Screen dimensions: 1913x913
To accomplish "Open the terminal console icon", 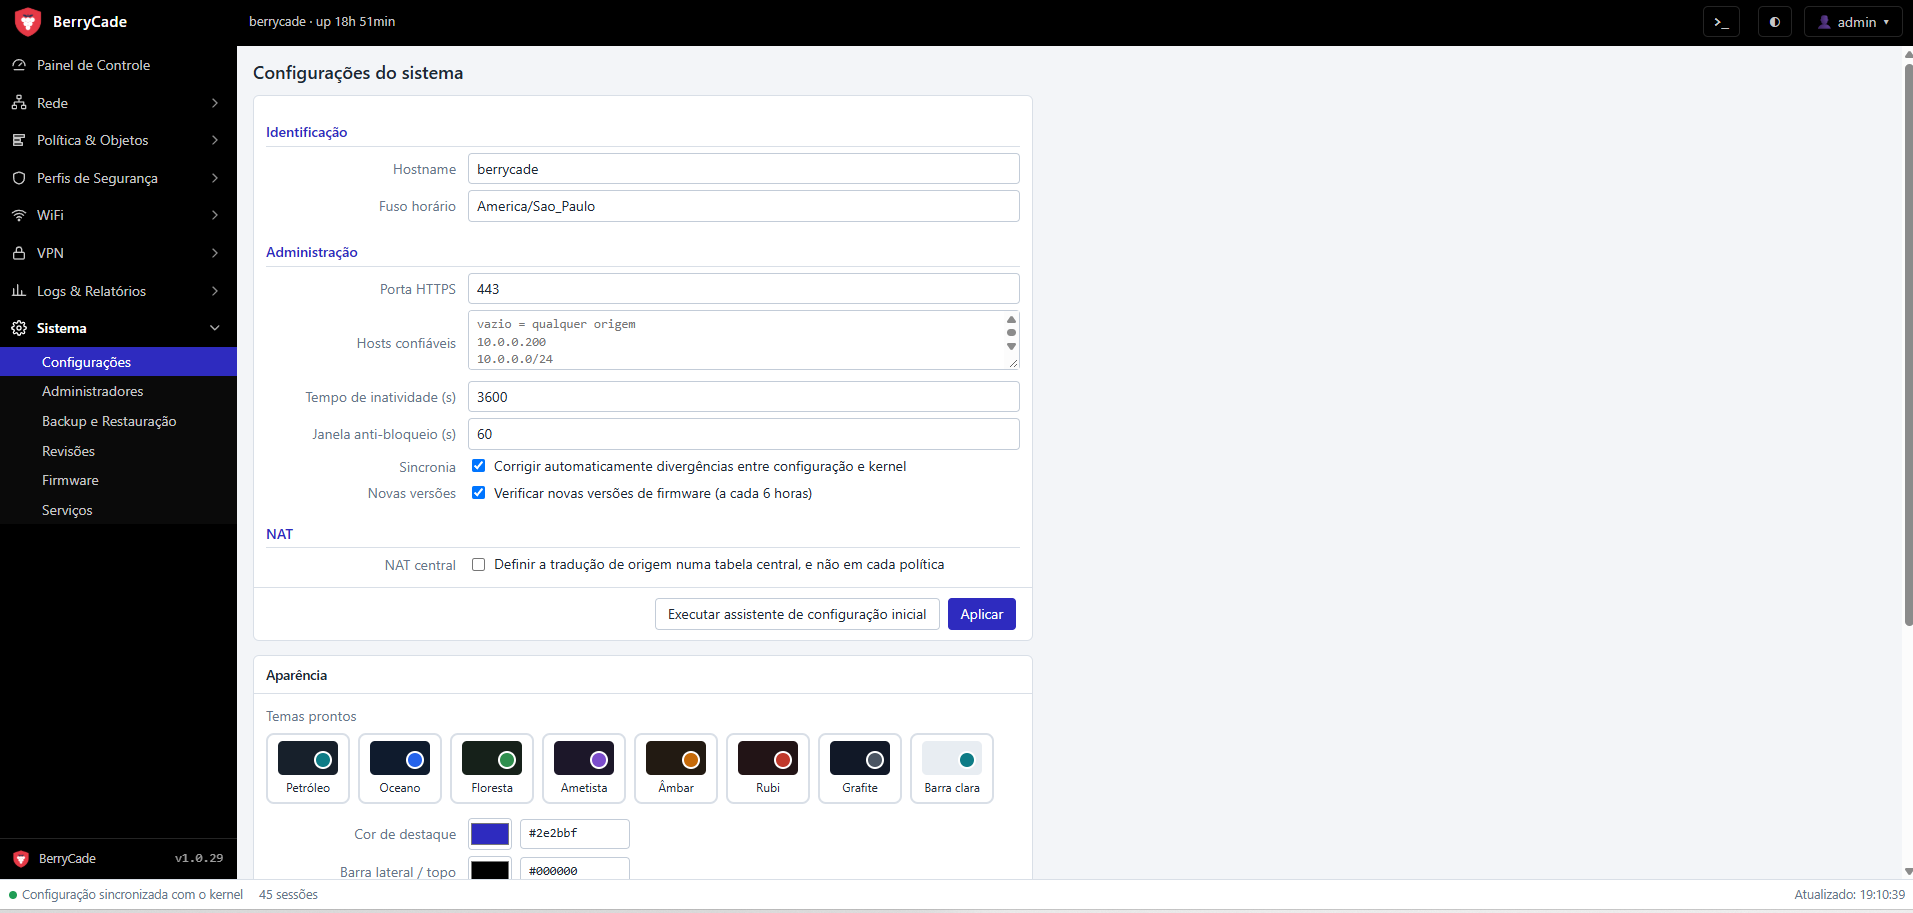I will (1721, 22).
